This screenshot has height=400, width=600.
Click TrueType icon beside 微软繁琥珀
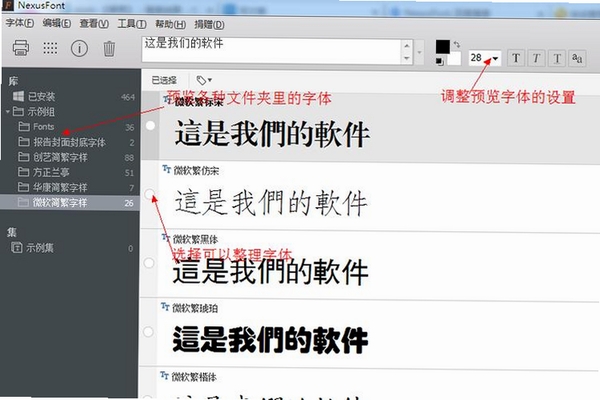coord(165,306)
